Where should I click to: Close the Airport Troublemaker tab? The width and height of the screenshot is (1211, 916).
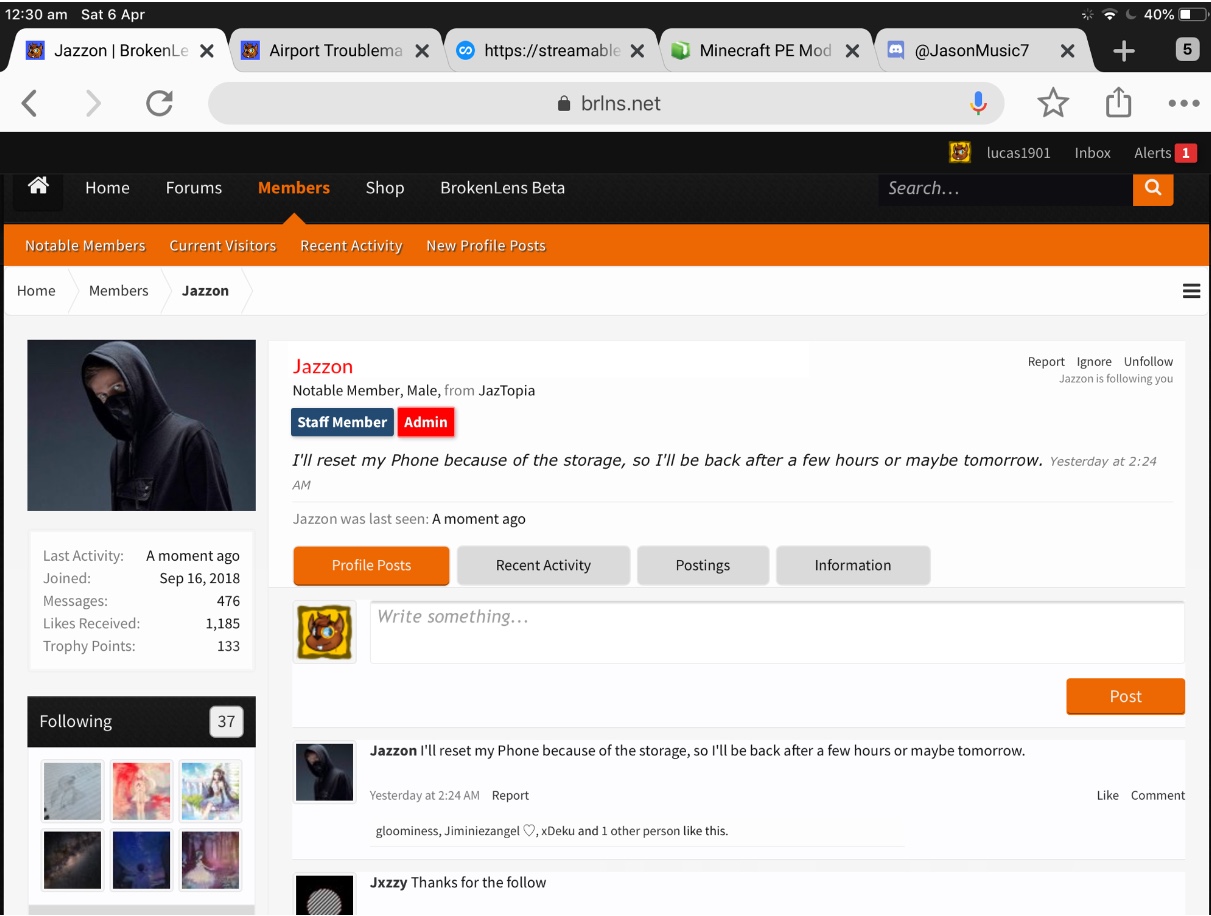point(422,51)
